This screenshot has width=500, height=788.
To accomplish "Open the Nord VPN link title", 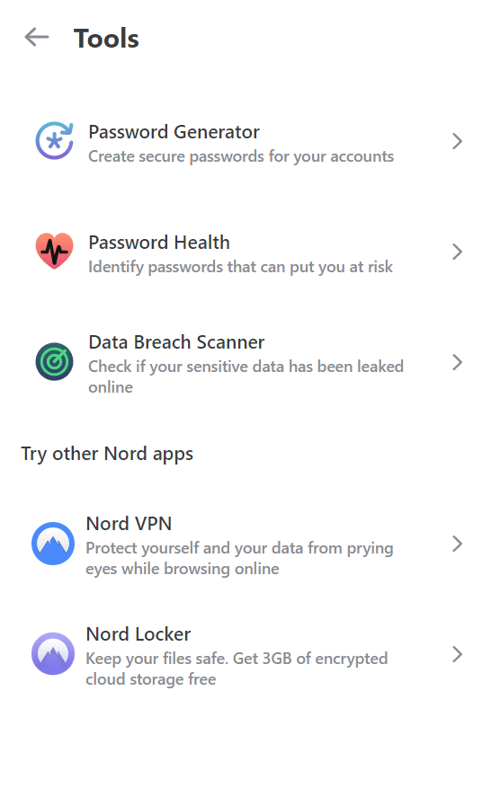I will (x=129, y=524).
